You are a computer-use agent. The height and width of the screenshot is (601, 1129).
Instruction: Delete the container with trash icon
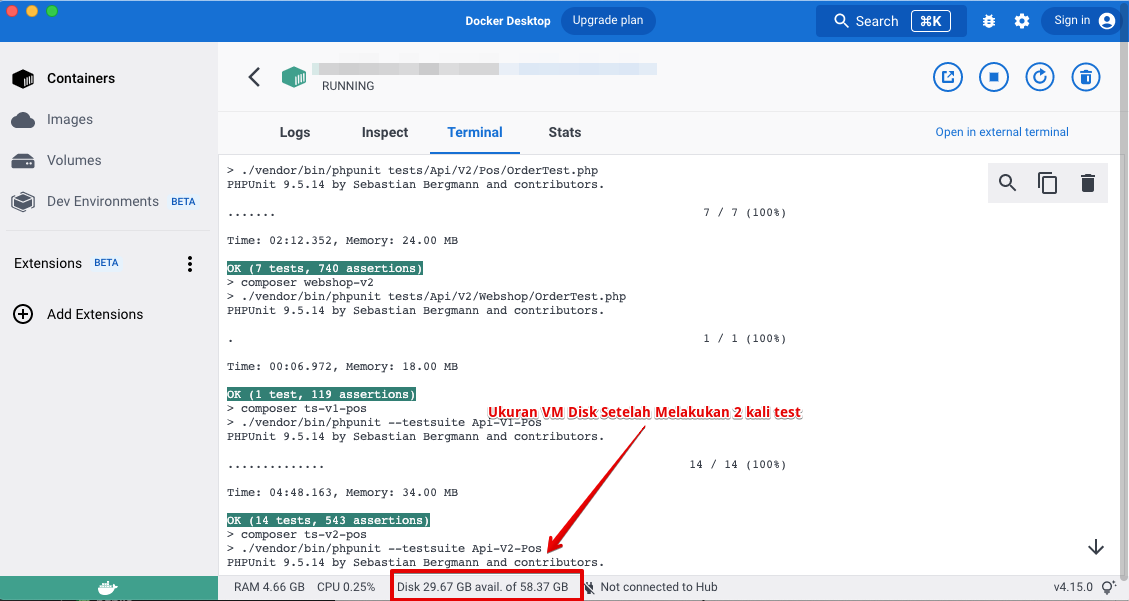coord(1086,77)
